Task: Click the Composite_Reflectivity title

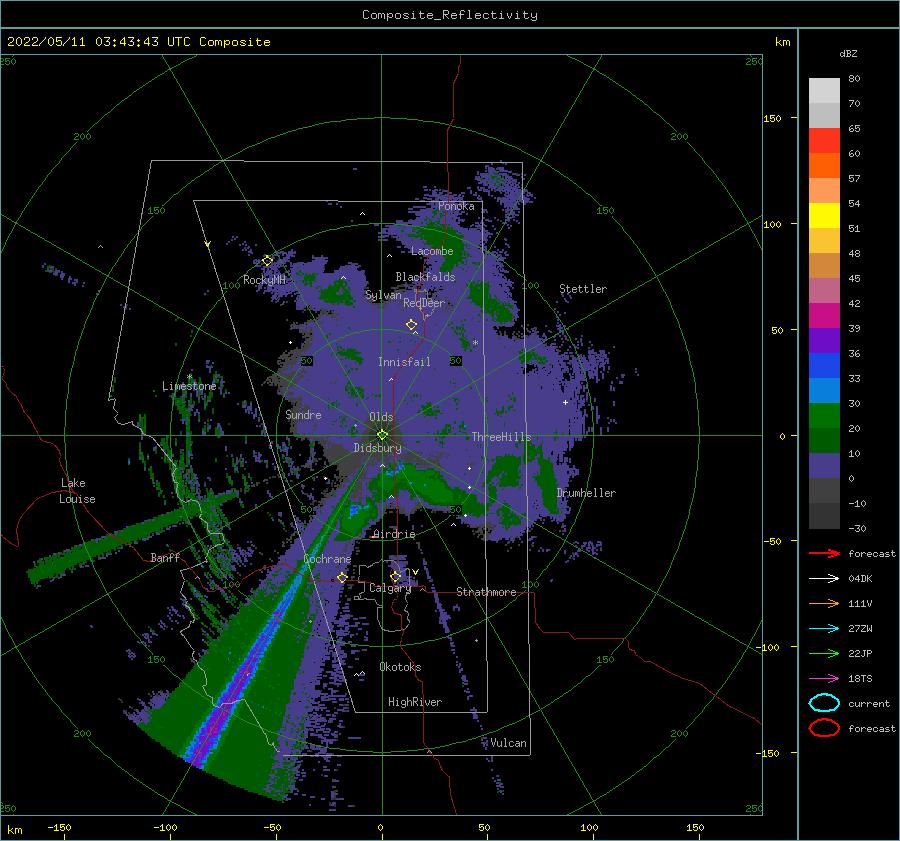Action: (x=450, y=15)
